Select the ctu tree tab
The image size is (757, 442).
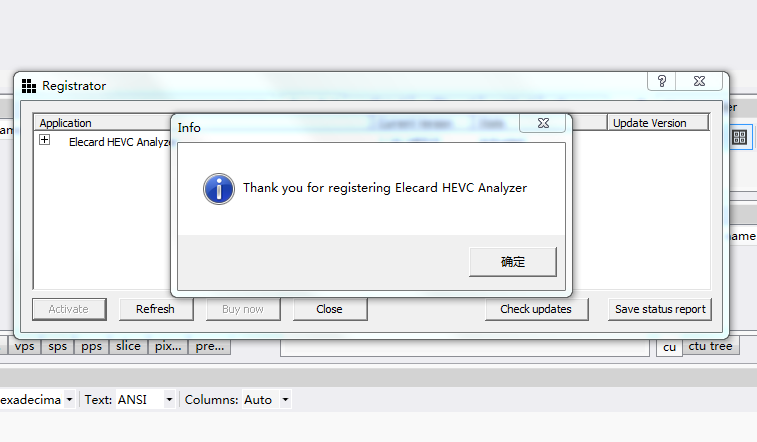710,346
